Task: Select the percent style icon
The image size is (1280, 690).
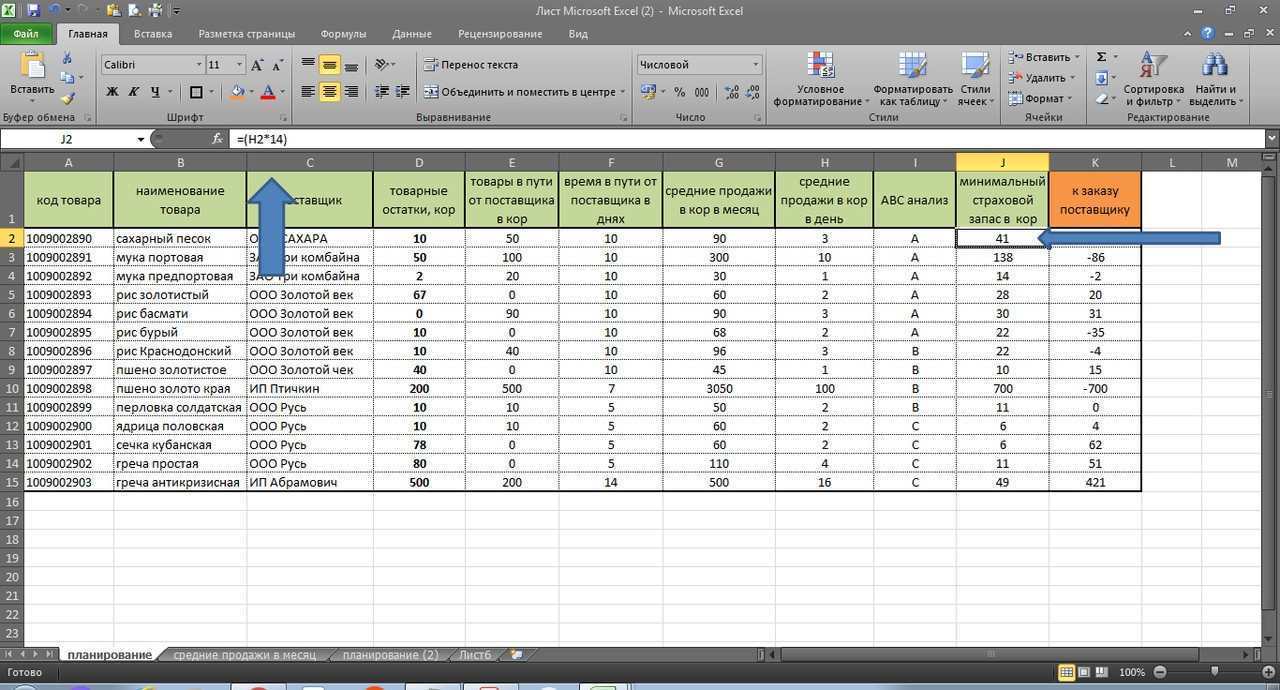Action: [679, 92]
